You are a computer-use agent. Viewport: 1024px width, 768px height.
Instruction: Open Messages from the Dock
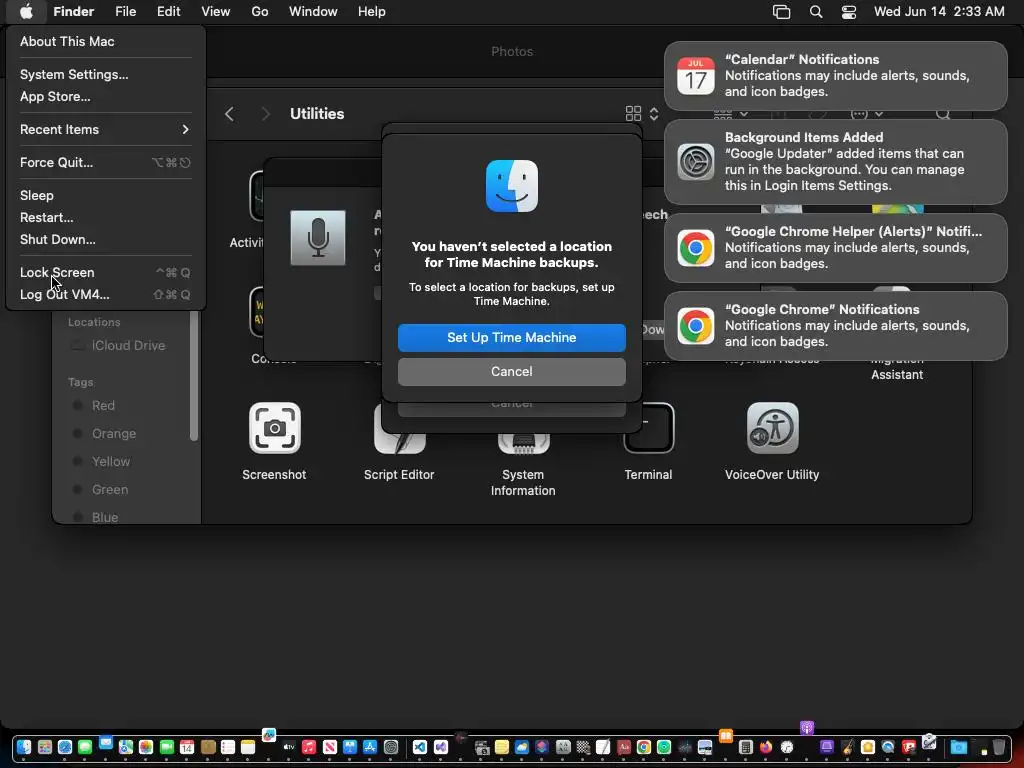[x=85, y=747]
